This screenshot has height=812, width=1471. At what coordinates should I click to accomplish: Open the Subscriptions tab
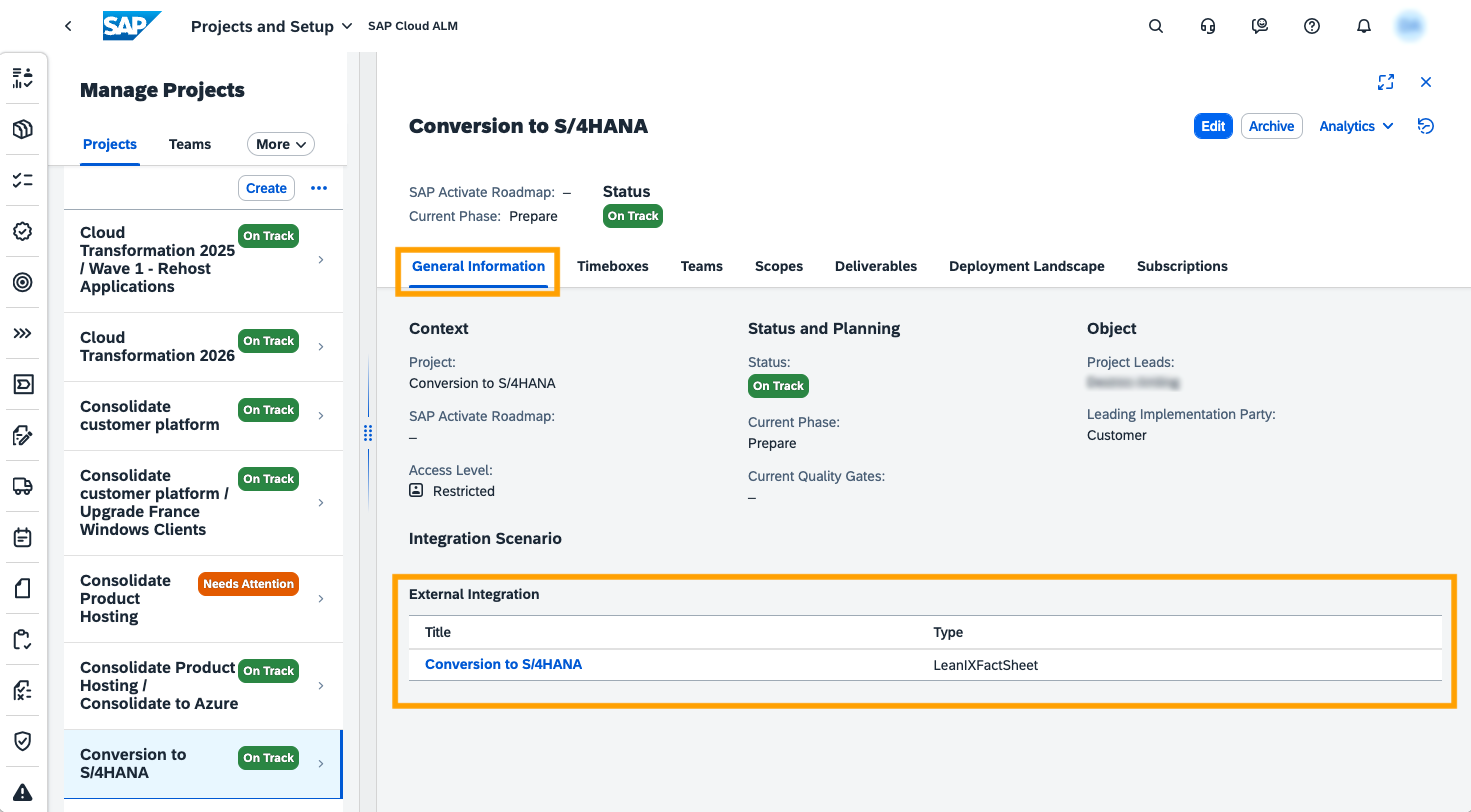1182,266
